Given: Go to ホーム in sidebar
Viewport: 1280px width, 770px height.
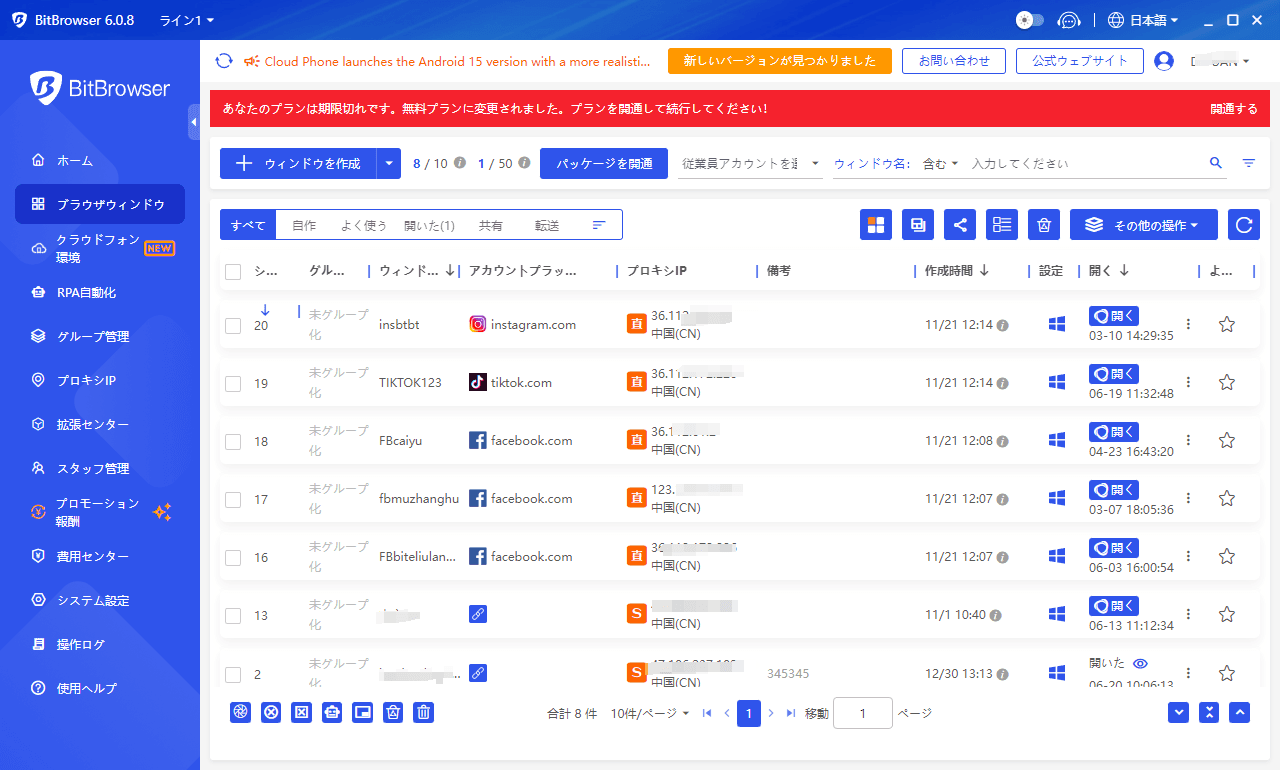Looking at the screenshot, I should coord(100,160).
